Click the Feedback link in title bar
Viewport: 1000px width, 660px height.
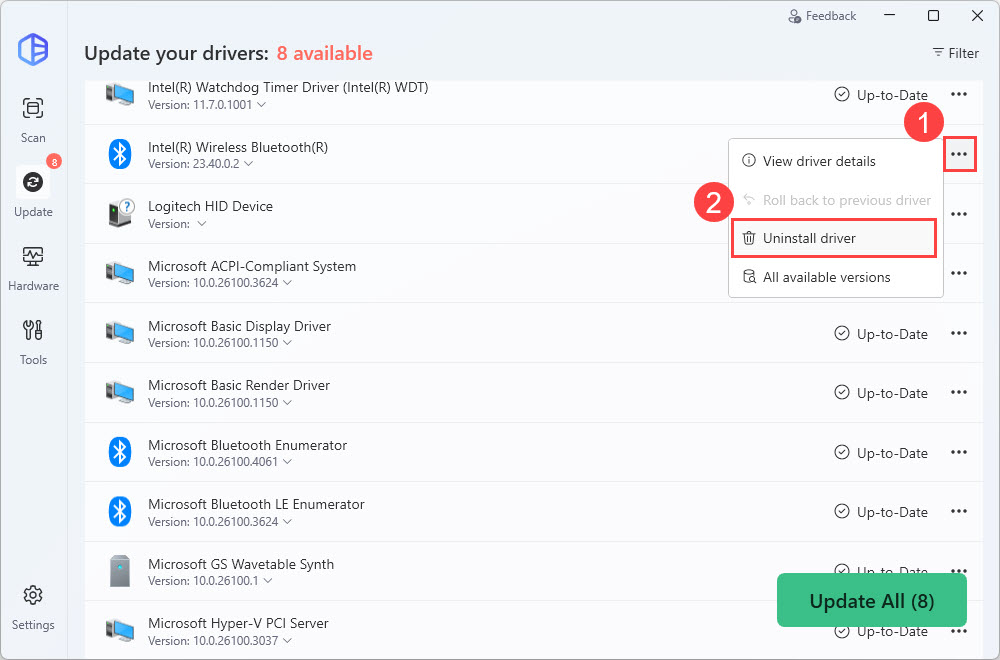tap(822, 16)
